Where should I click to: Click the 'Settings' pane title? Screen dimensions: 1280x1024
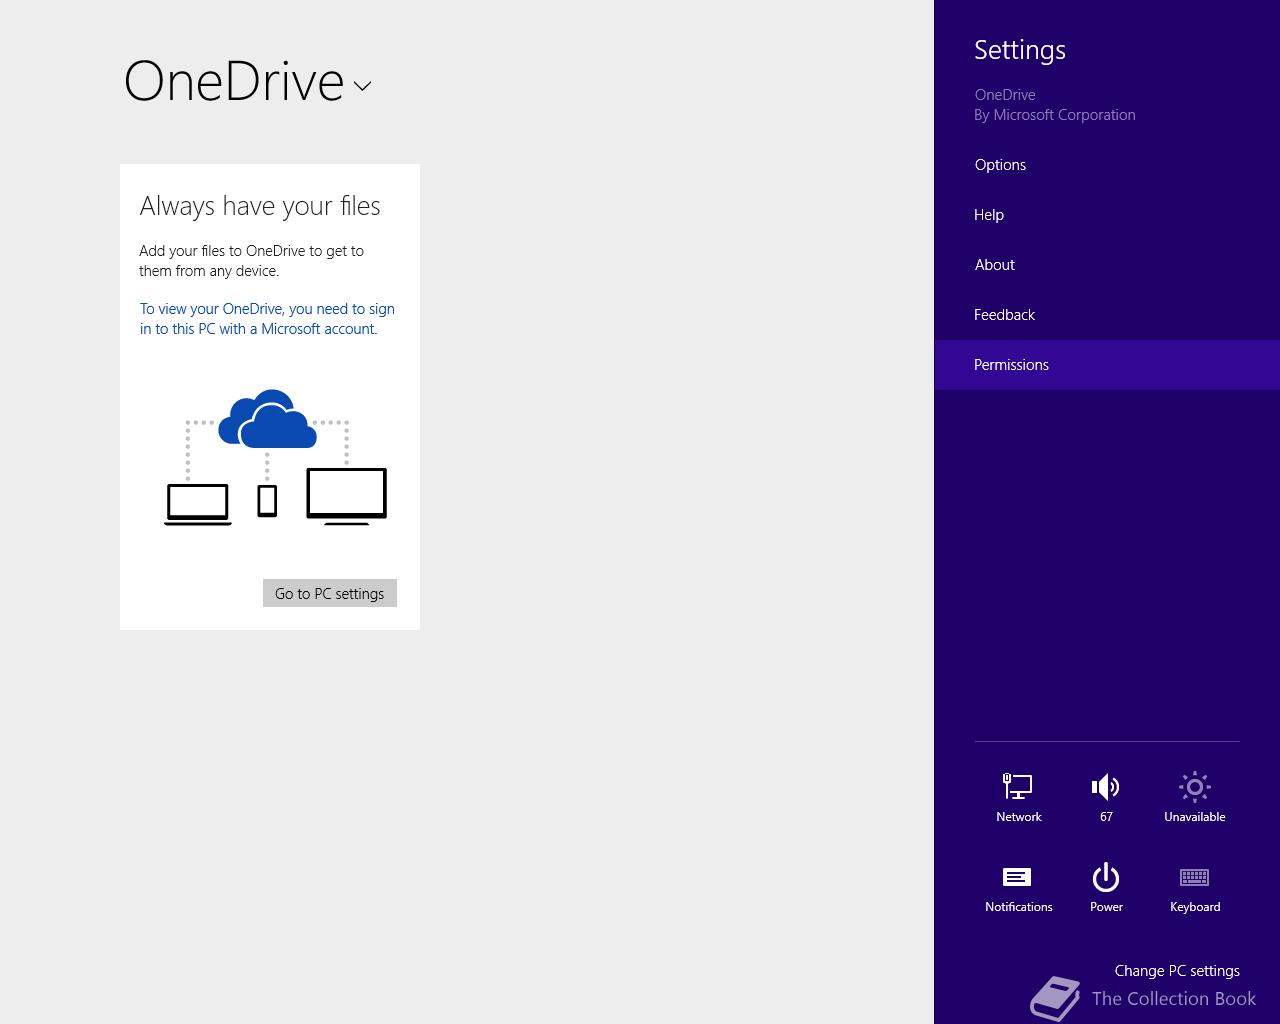click(x=1020, y=50)
